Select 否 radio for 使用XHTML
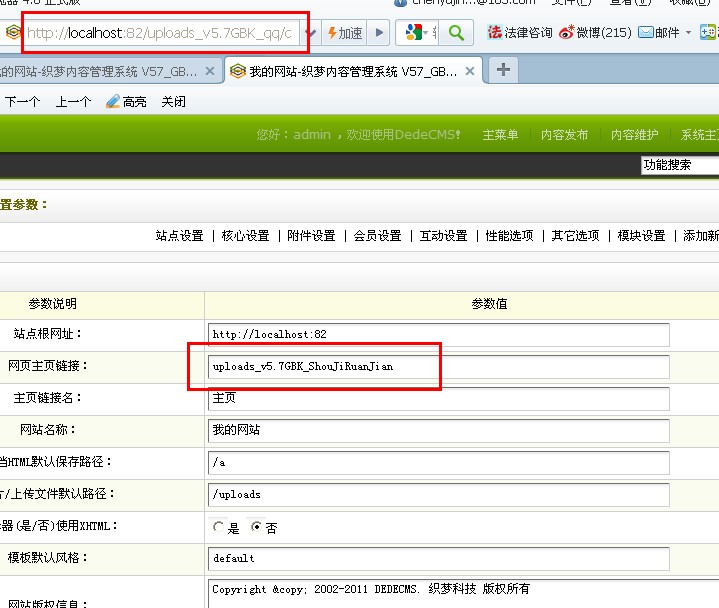The height and width of the screenshot is (608, 719). pyautogui.click(x=256, y=527)
